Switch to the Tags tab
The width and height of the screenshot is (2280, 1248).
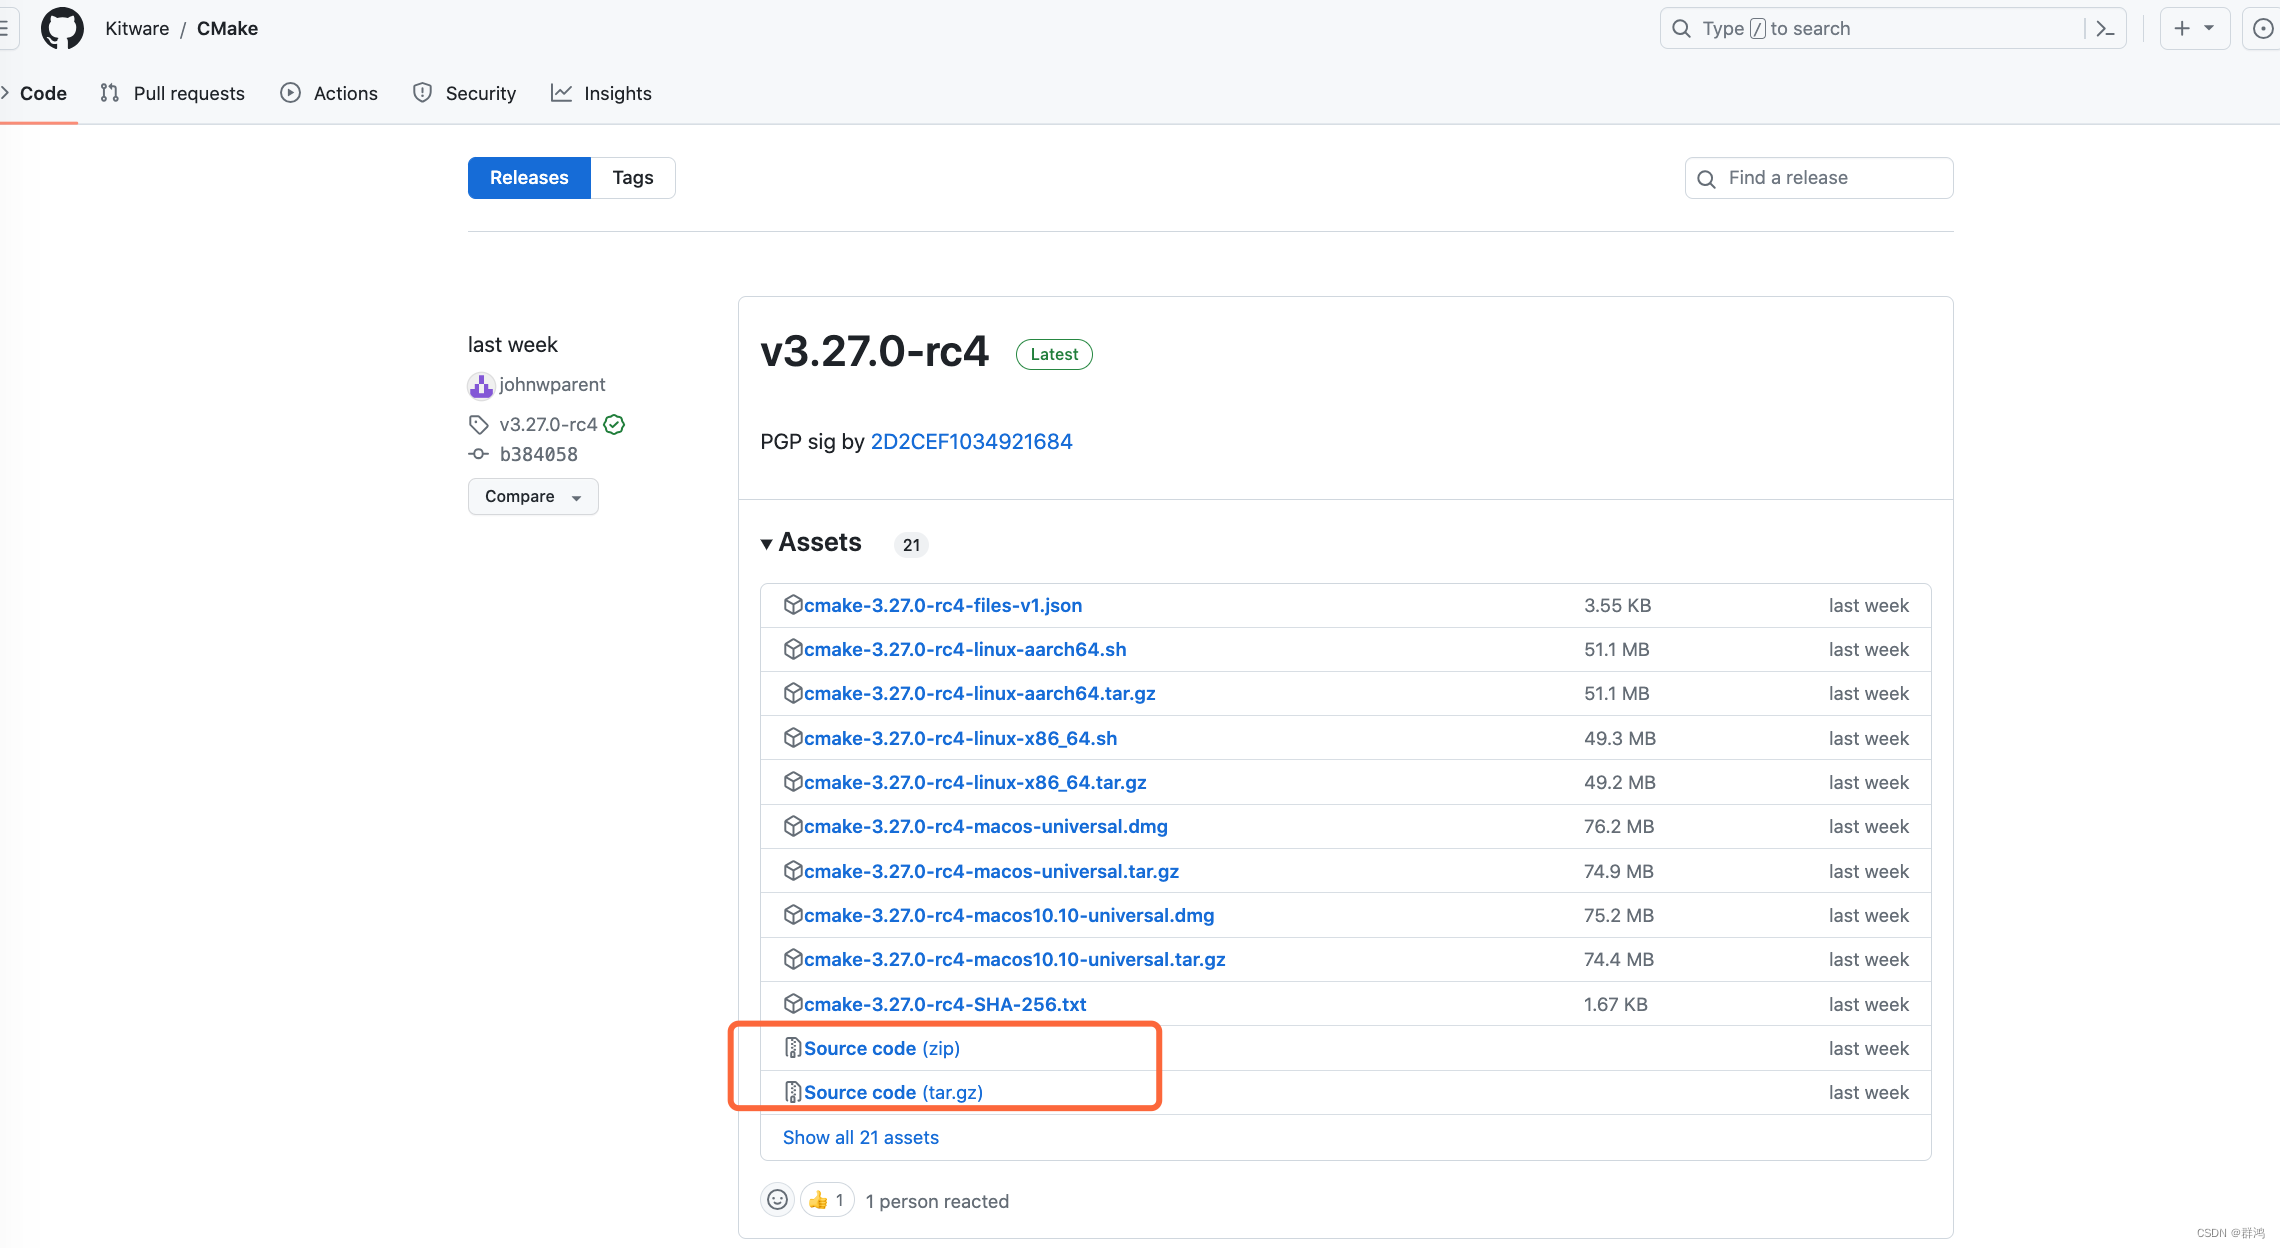(632, 178)
